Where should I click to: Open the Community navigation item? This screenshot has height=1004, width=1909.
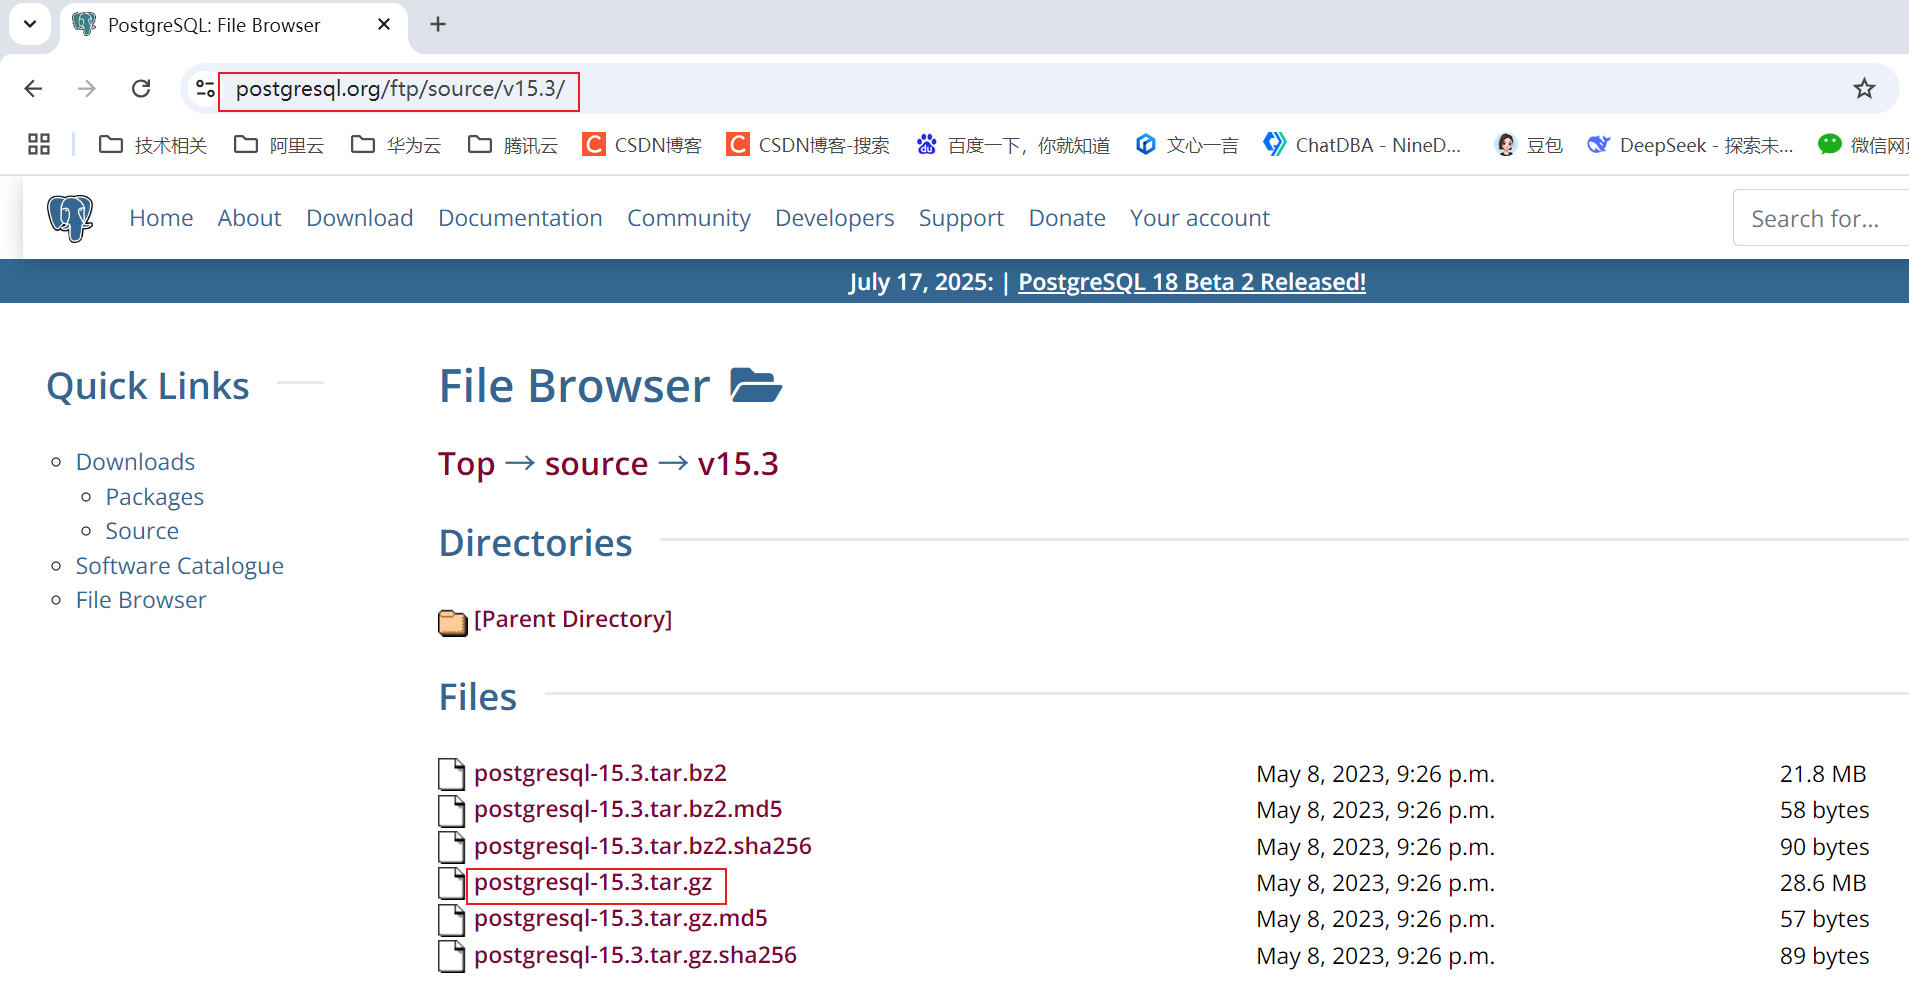689,218
